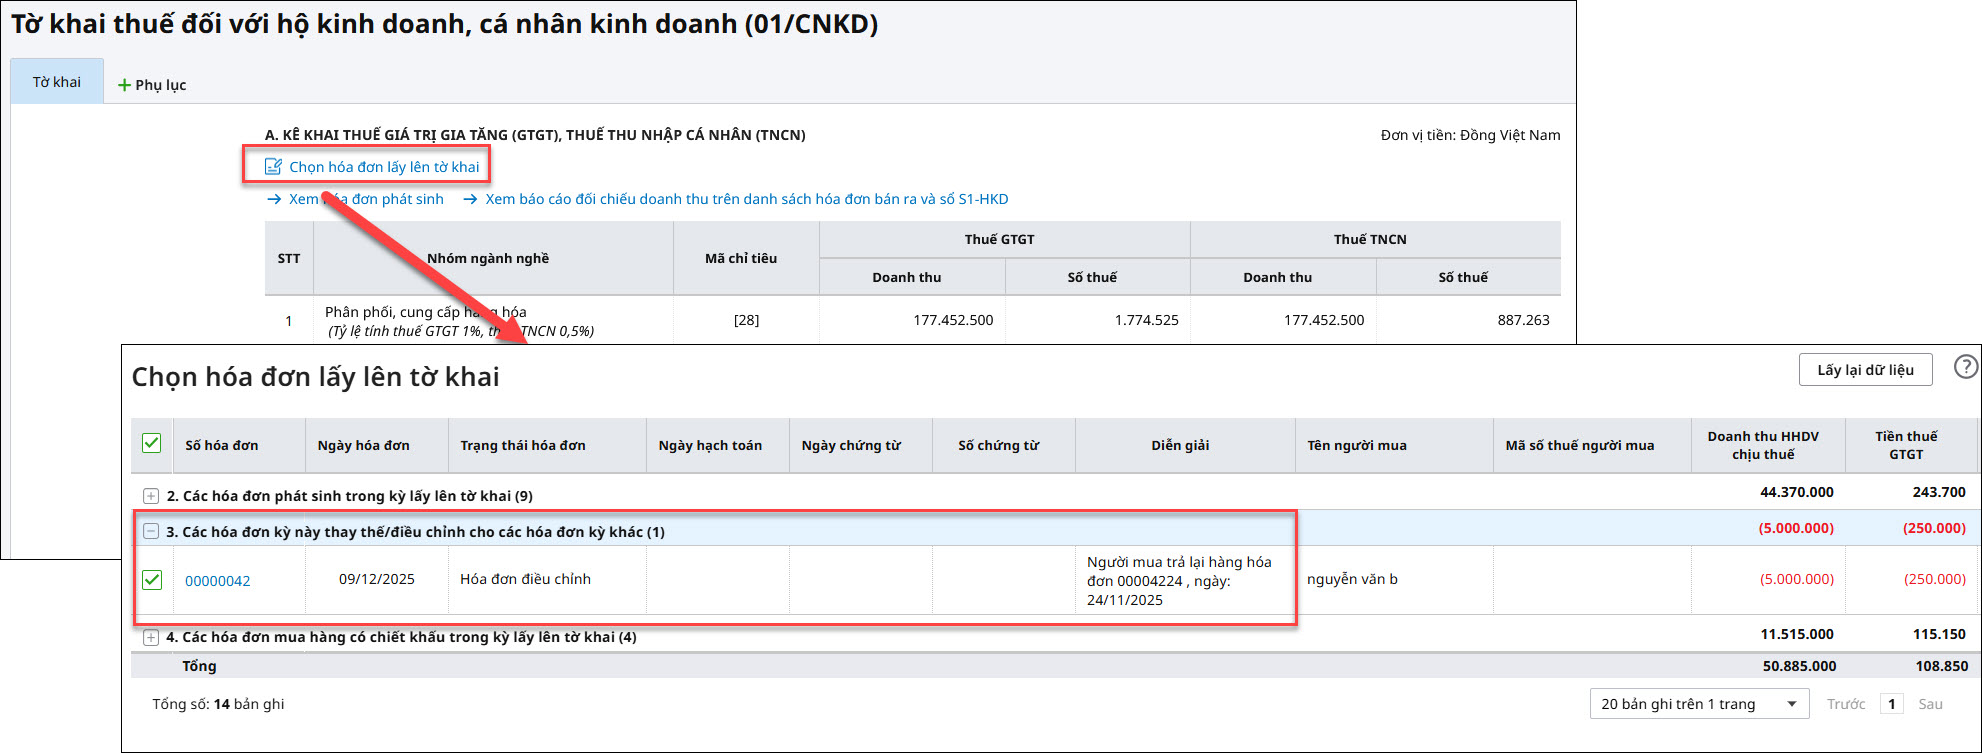Open the 20 bản ghi trên 1 trang dropdown
The width and height of the screenshot is (1982, 753).
tap(1698, 704)
